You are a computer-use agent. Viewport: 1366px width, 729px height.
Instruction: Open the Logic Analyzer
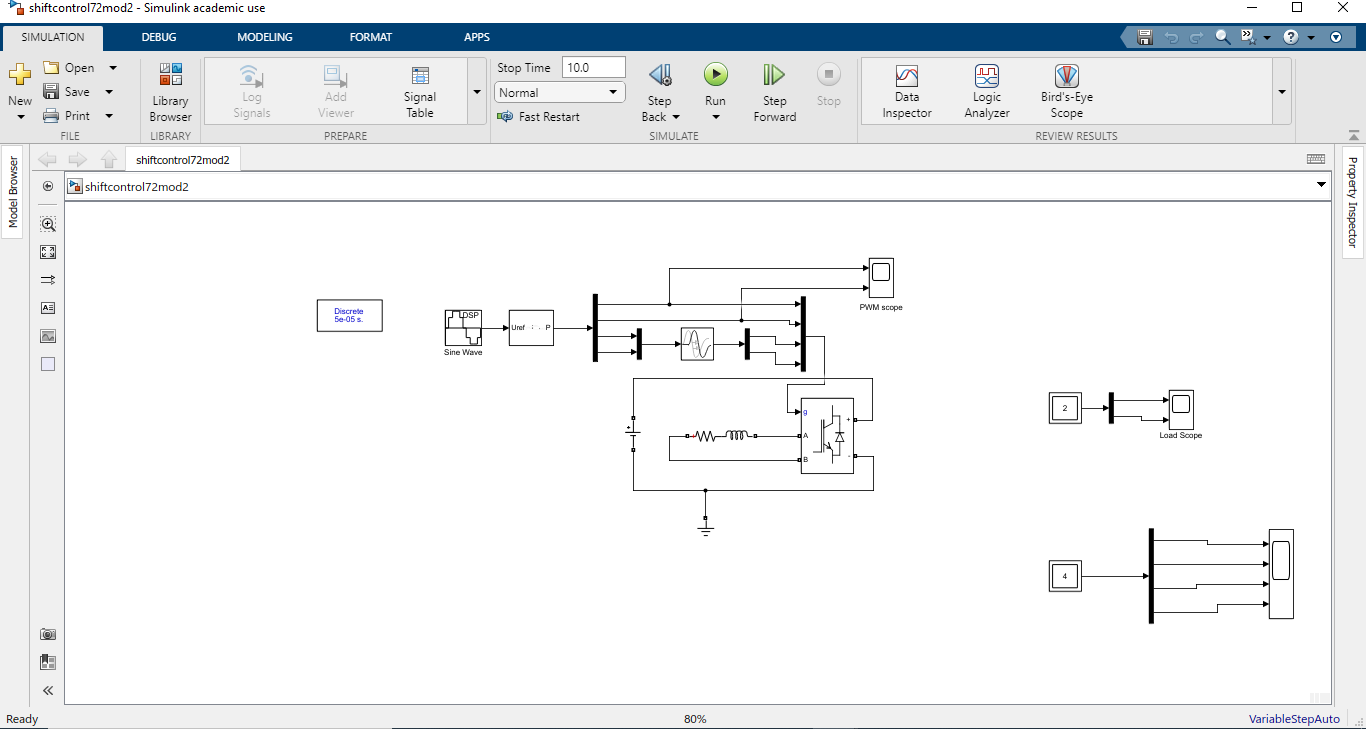tap(987, 92)
